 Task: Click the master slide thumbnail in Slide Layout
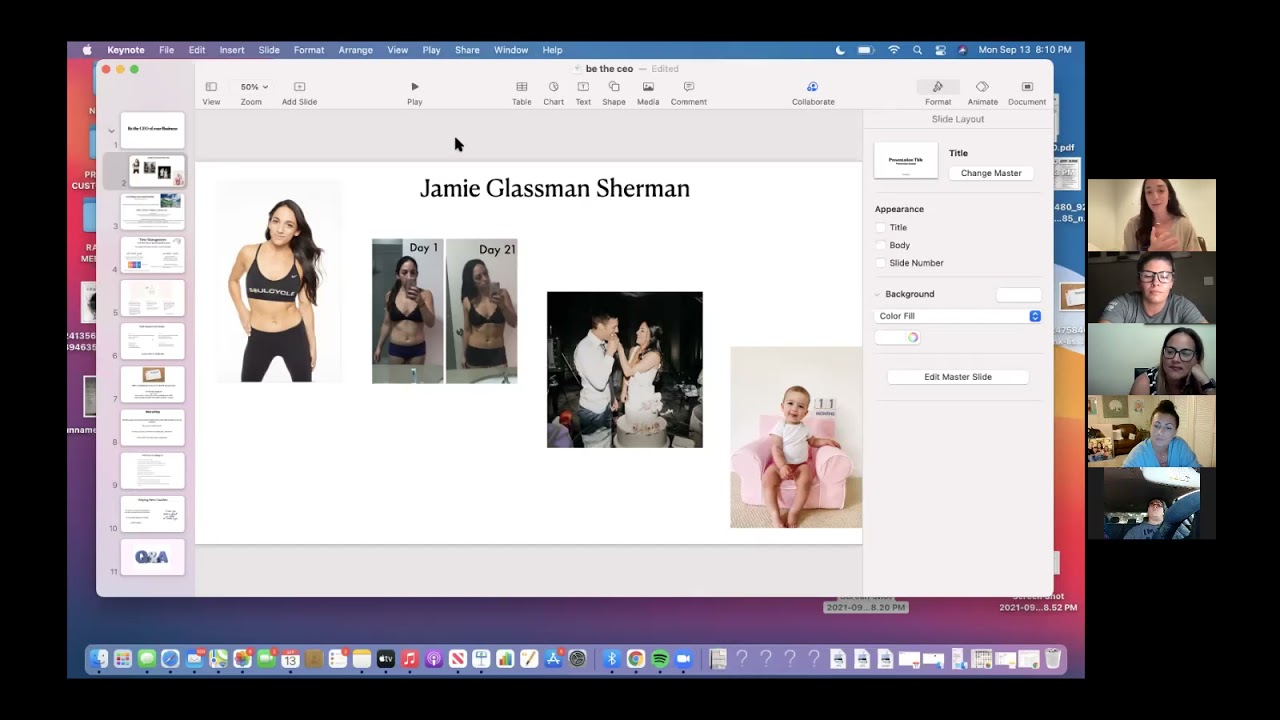click(x=906, y=161)
